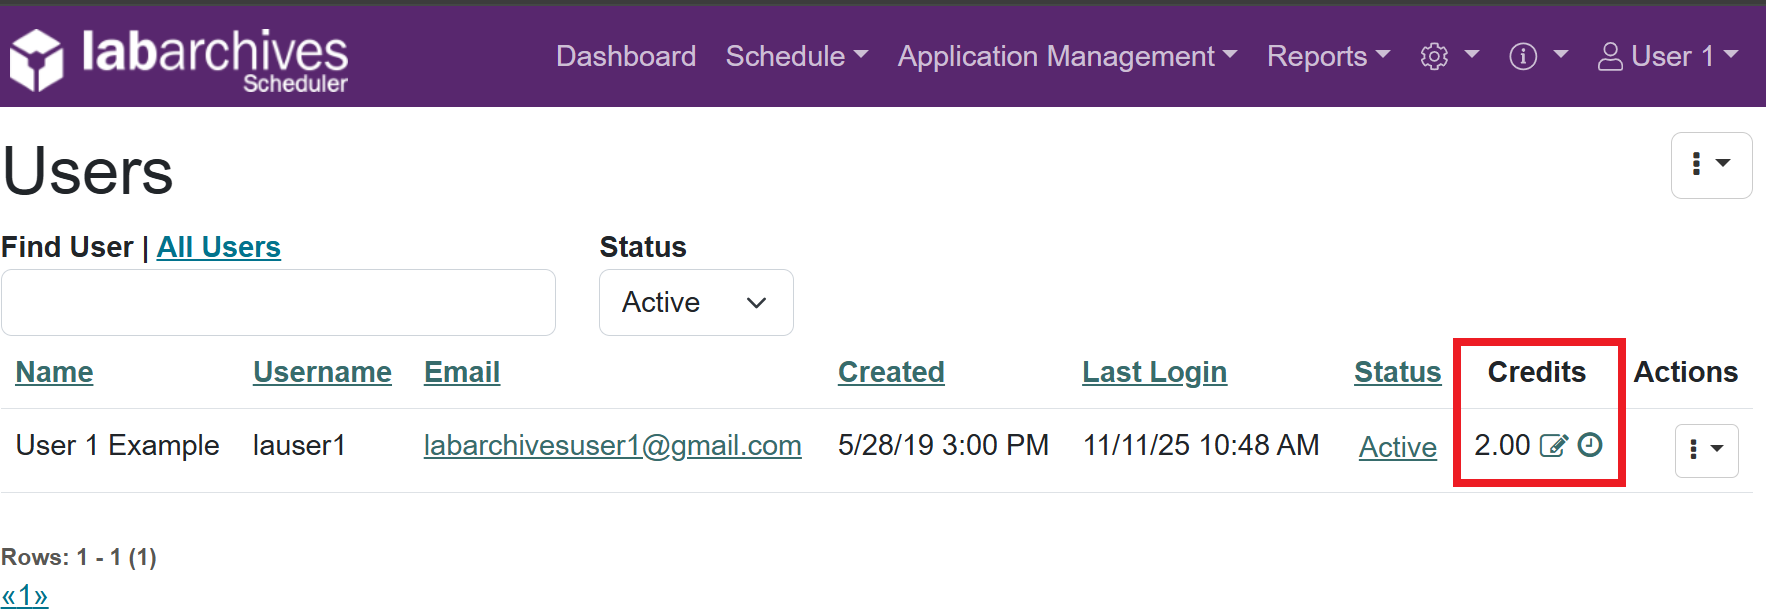This screenshot has height=616, width=1766.
Task: Click the All Users link
Action: tap(218, 247)
